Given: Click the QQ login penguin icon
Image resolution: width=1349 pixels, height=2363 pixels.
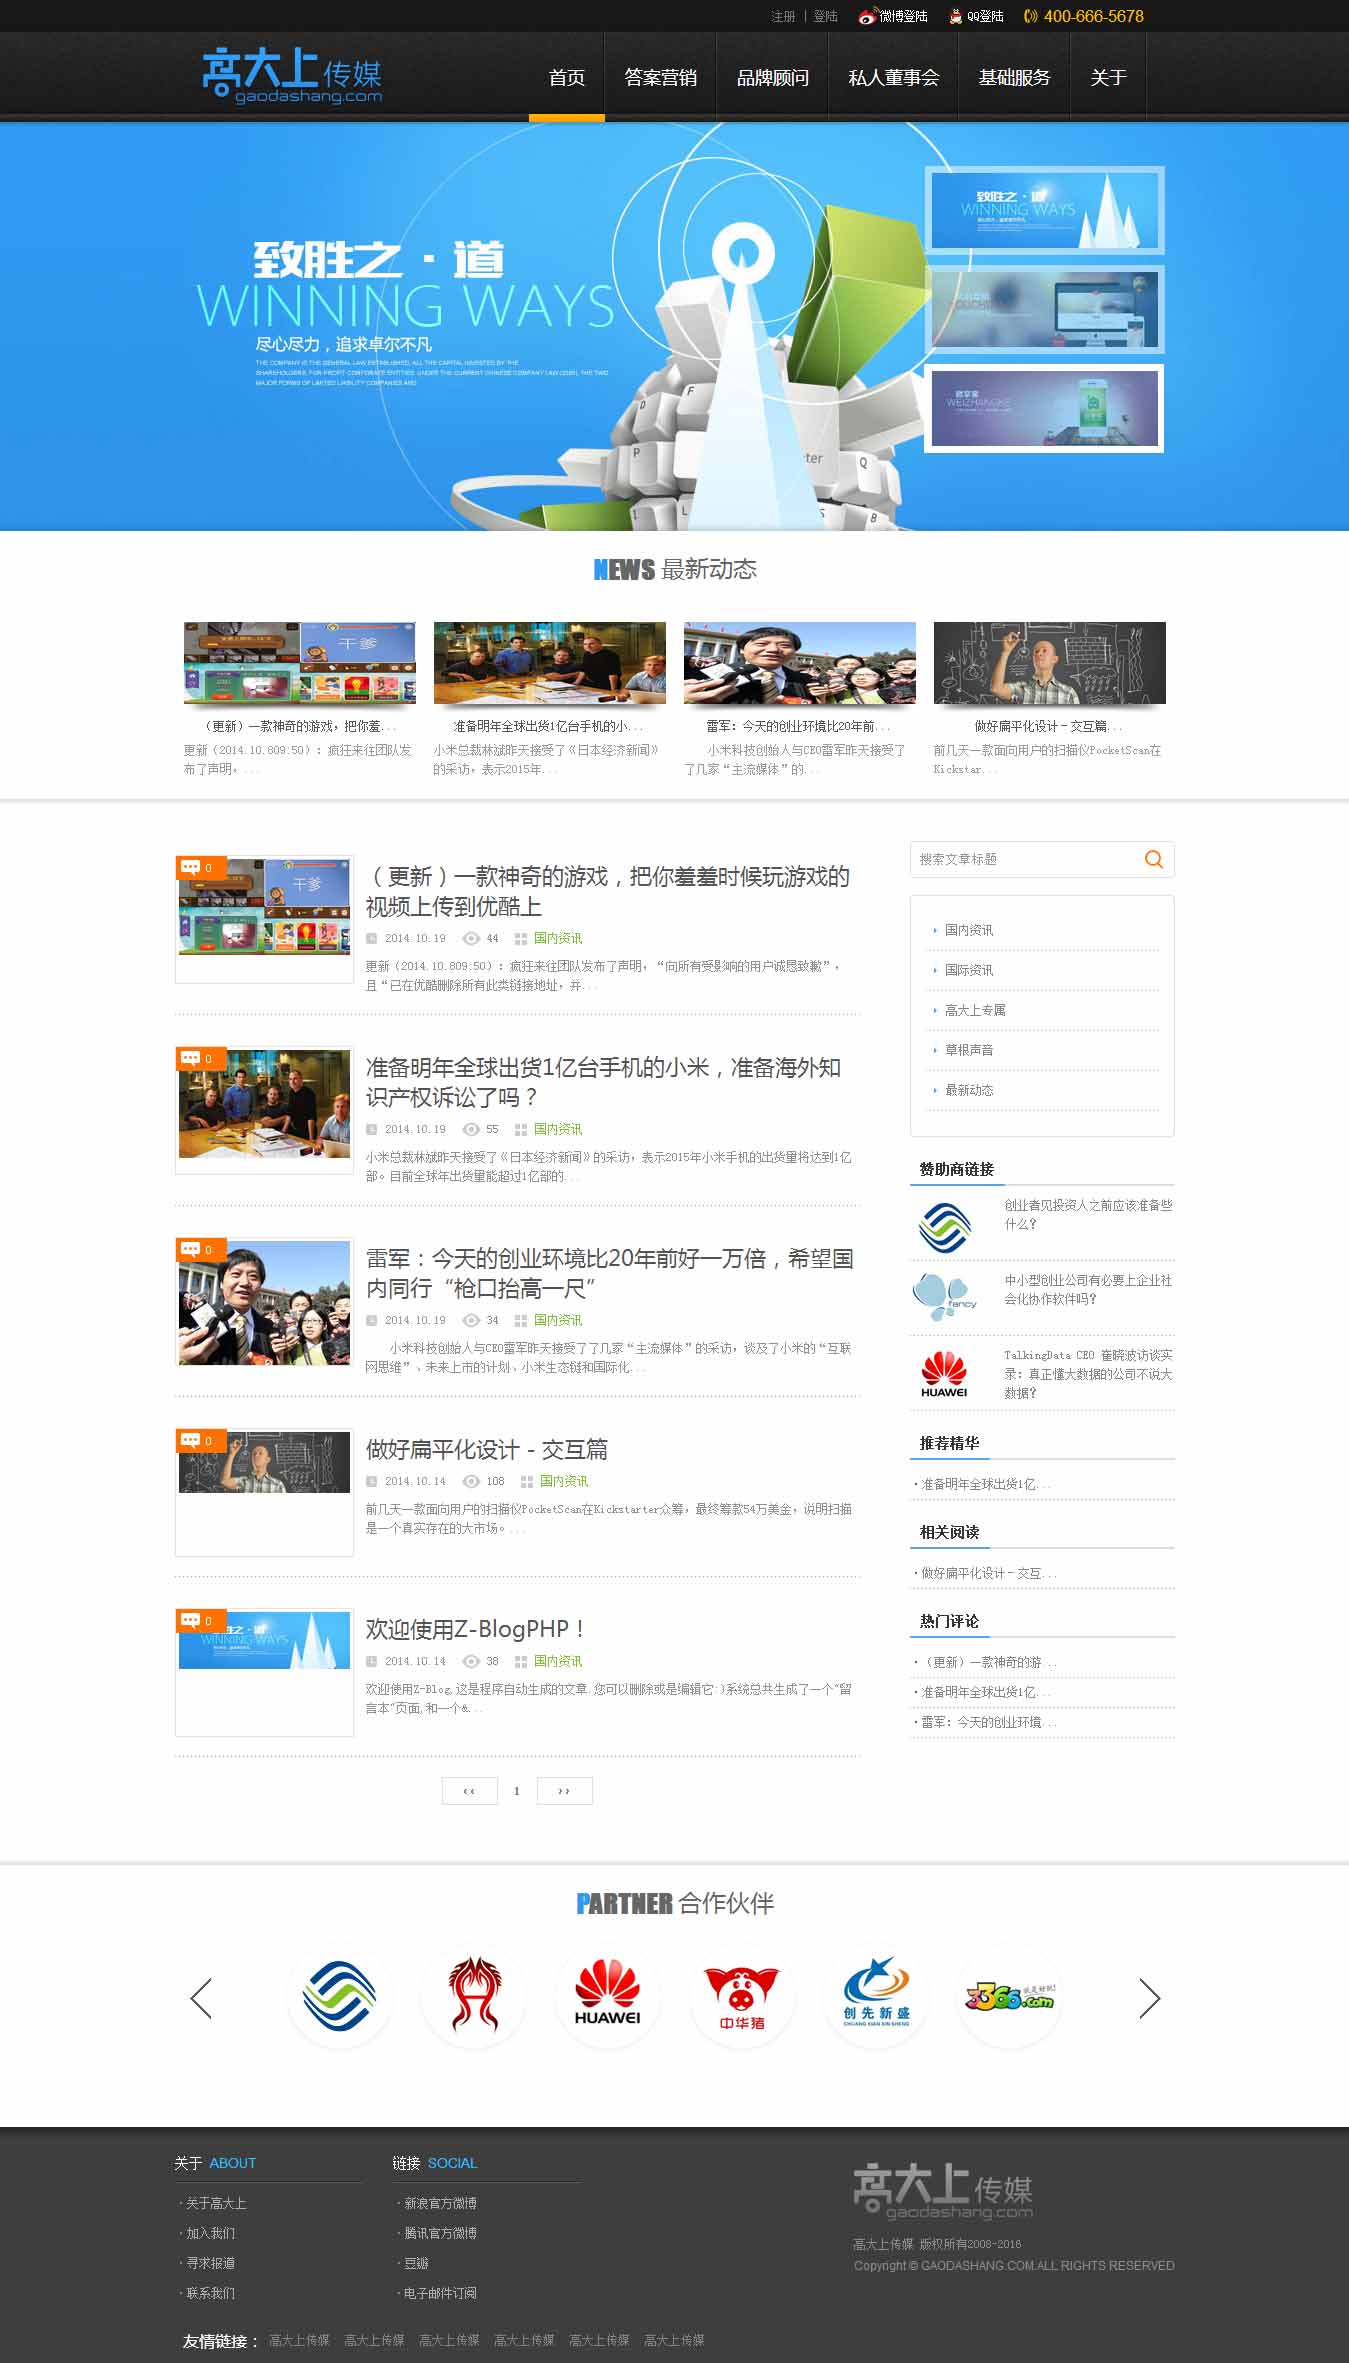Looking at the screenshot, I should [956, 16].
